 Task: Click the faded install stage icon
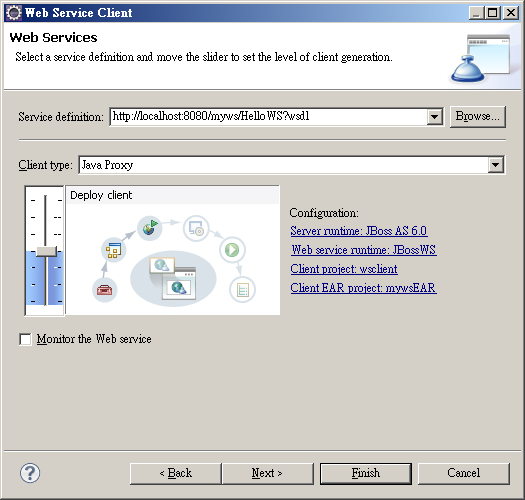point(196,228)
